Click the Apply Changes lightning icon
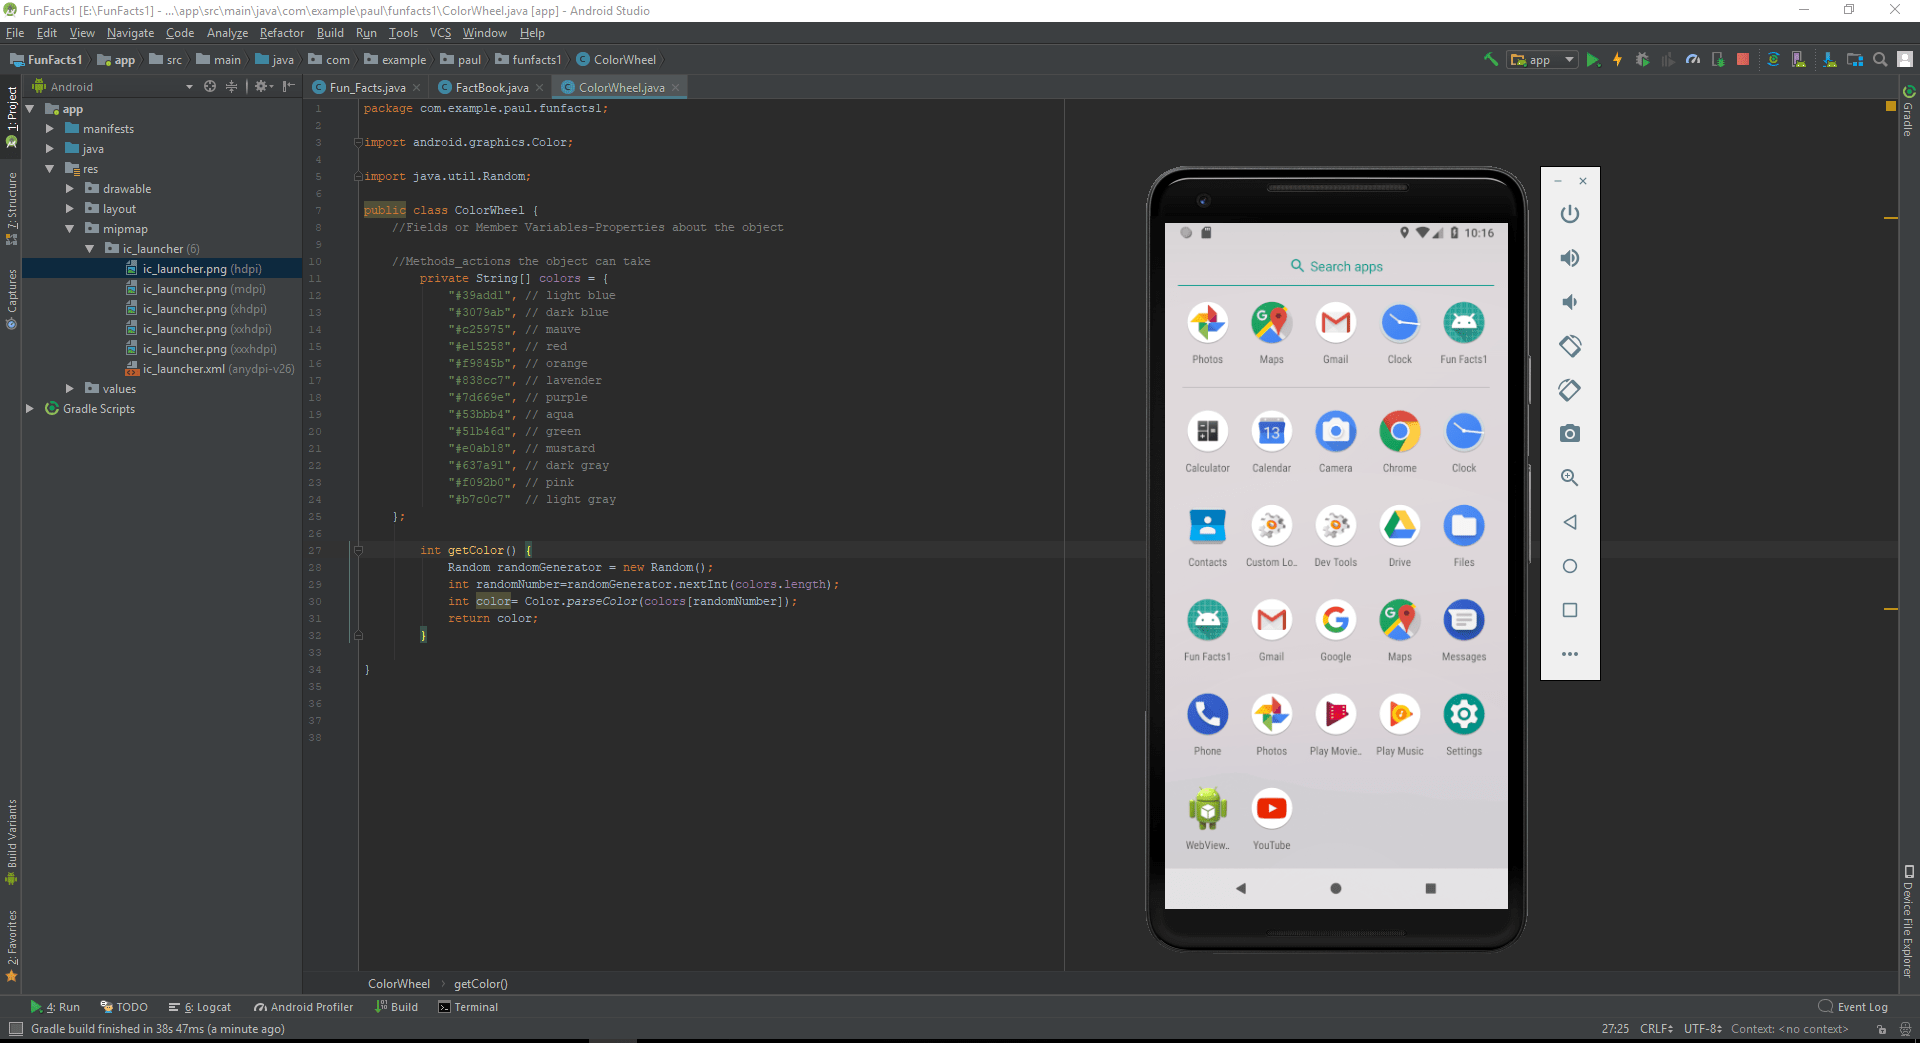 click(x=1617, y=60)
